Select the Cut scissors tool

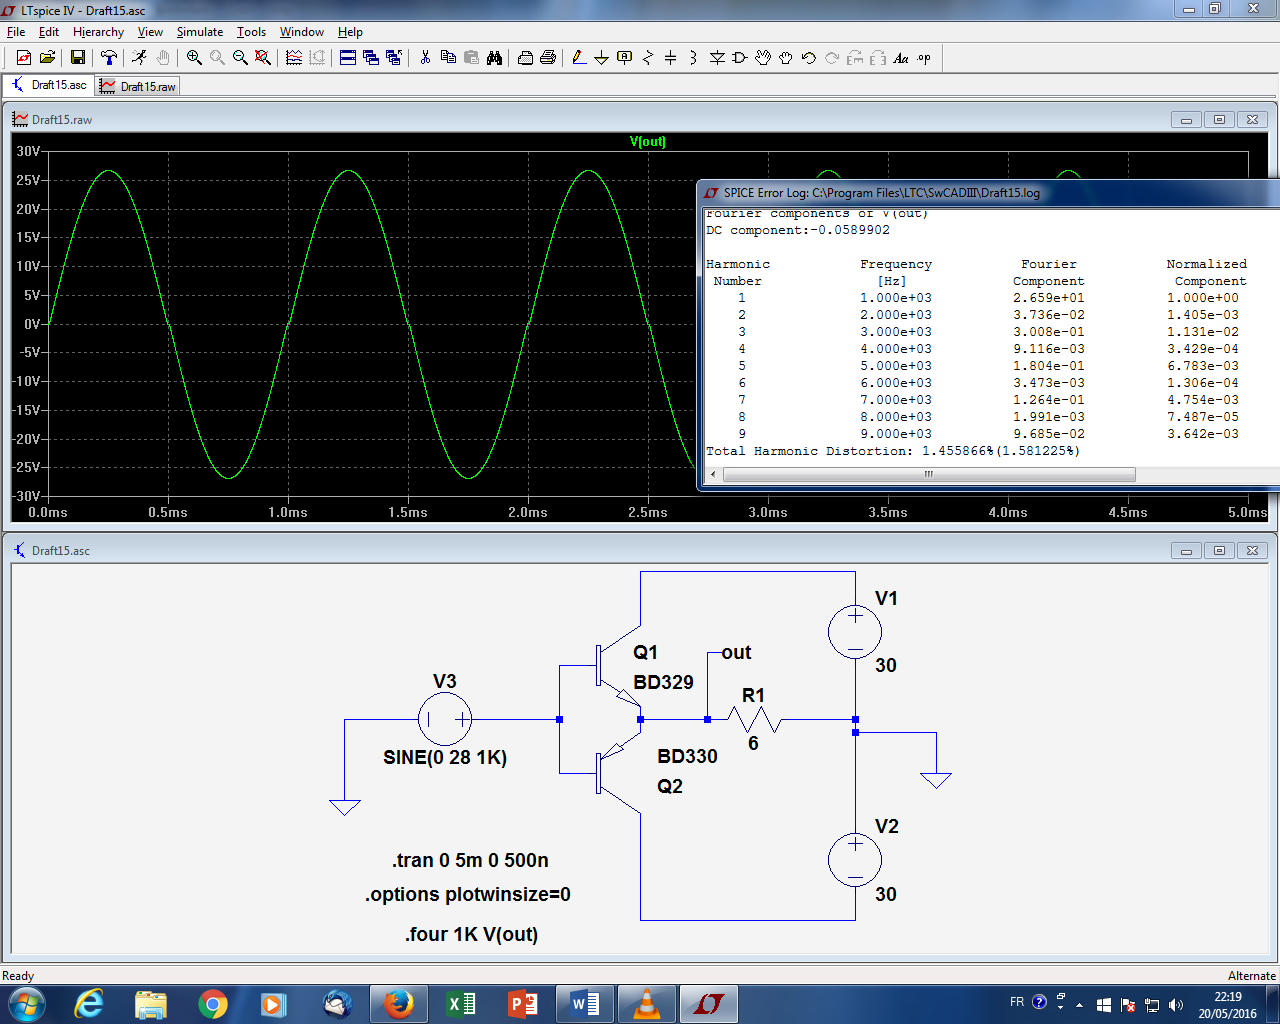pos(425,58)
